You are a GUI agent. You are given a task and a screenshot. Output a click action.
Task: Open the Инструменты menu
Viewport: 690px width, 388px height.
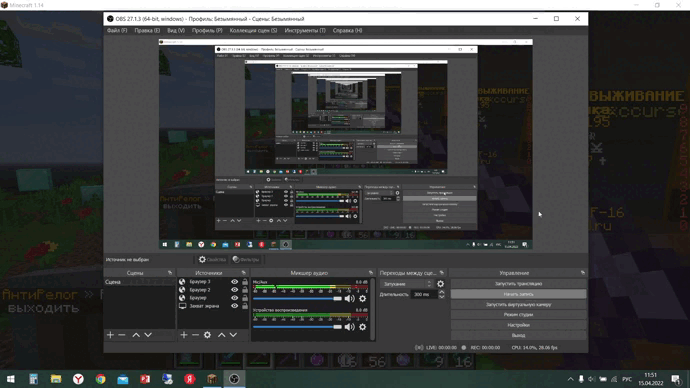click(x=305, y=30)
